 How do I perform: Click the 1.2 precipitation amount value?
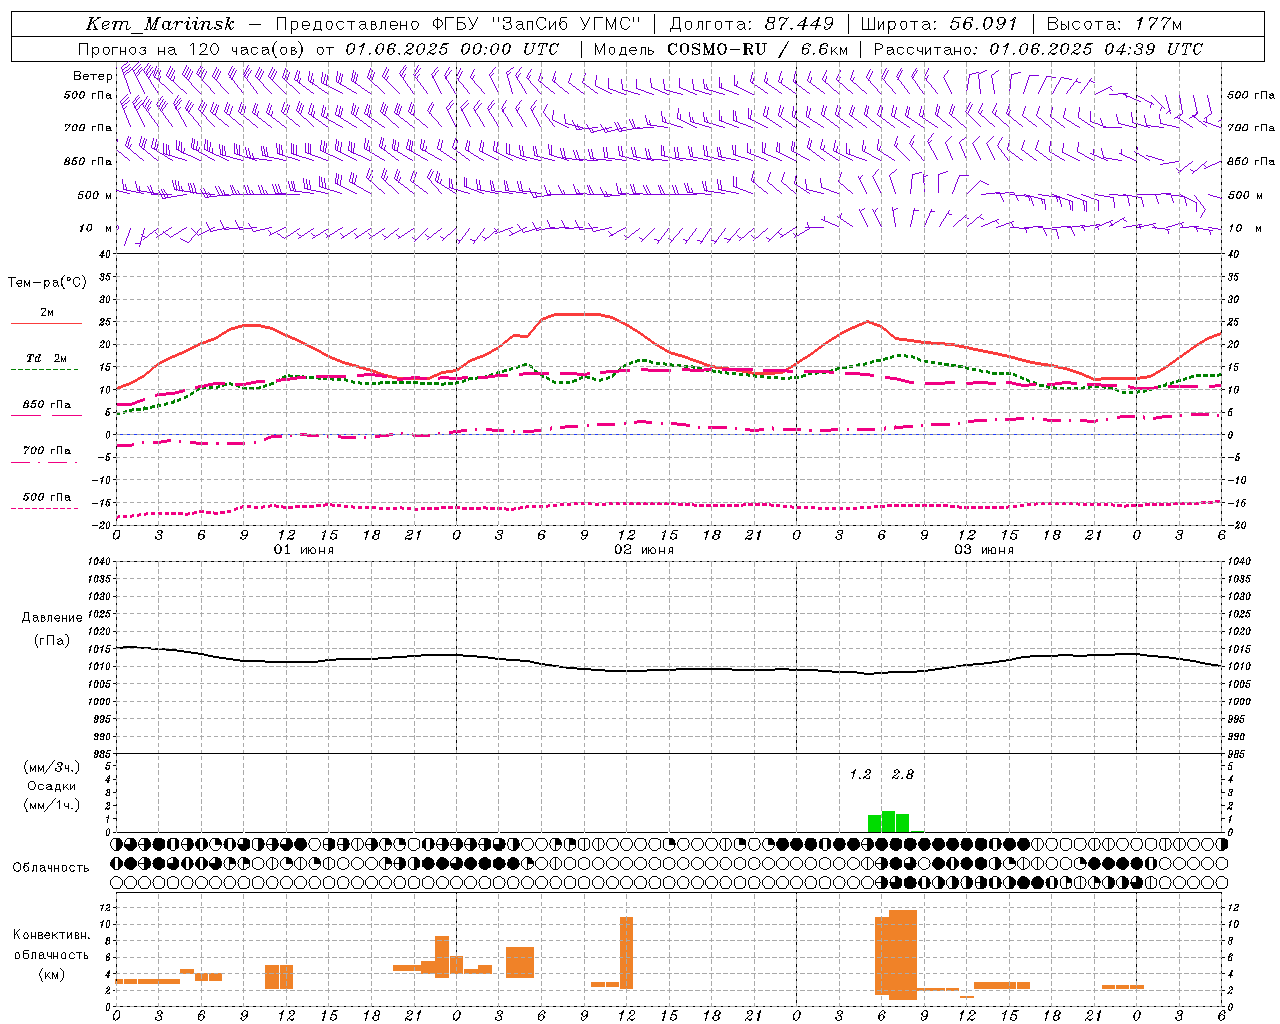tap(860, 775)
